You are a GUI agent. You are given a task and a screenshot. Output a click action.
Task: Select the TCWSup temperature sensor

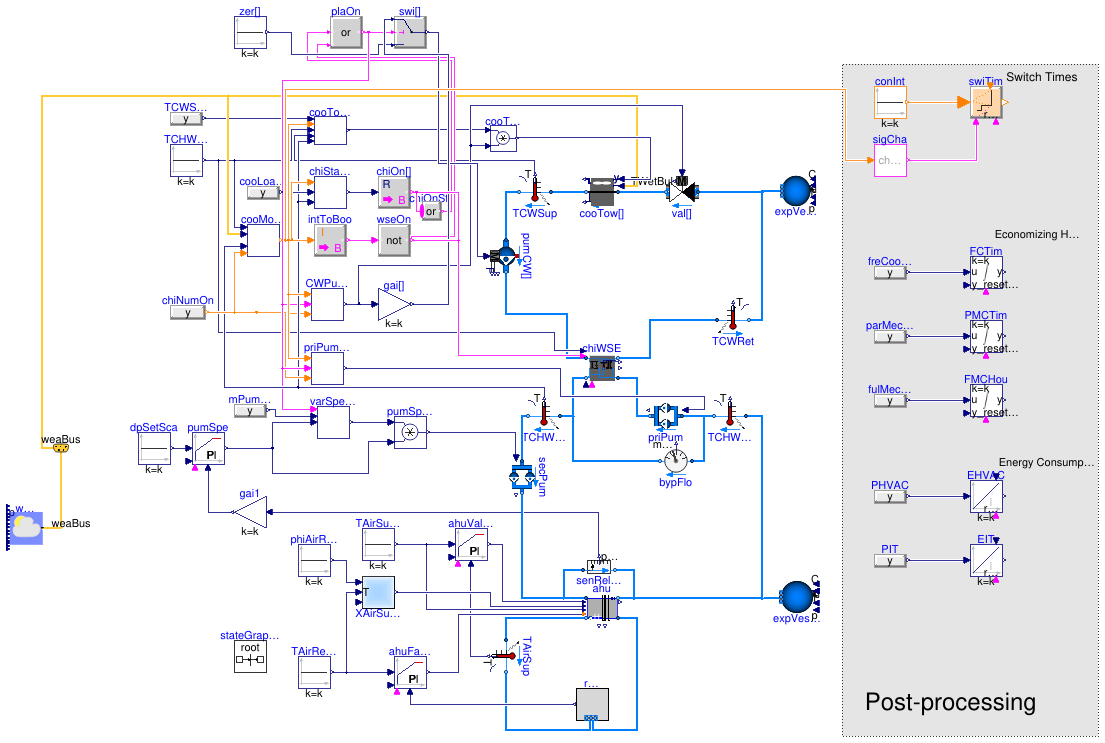(x=535, y=189)
